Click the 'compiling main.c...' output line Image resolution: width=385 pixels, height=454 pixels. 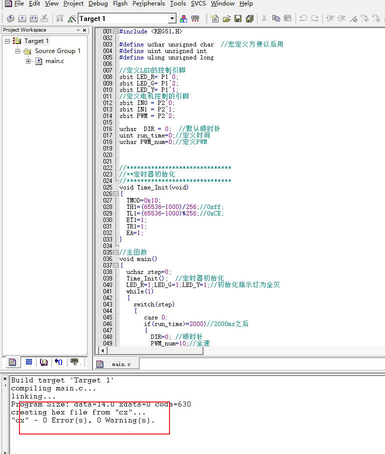pyautogui.click(x=53, y=388)
